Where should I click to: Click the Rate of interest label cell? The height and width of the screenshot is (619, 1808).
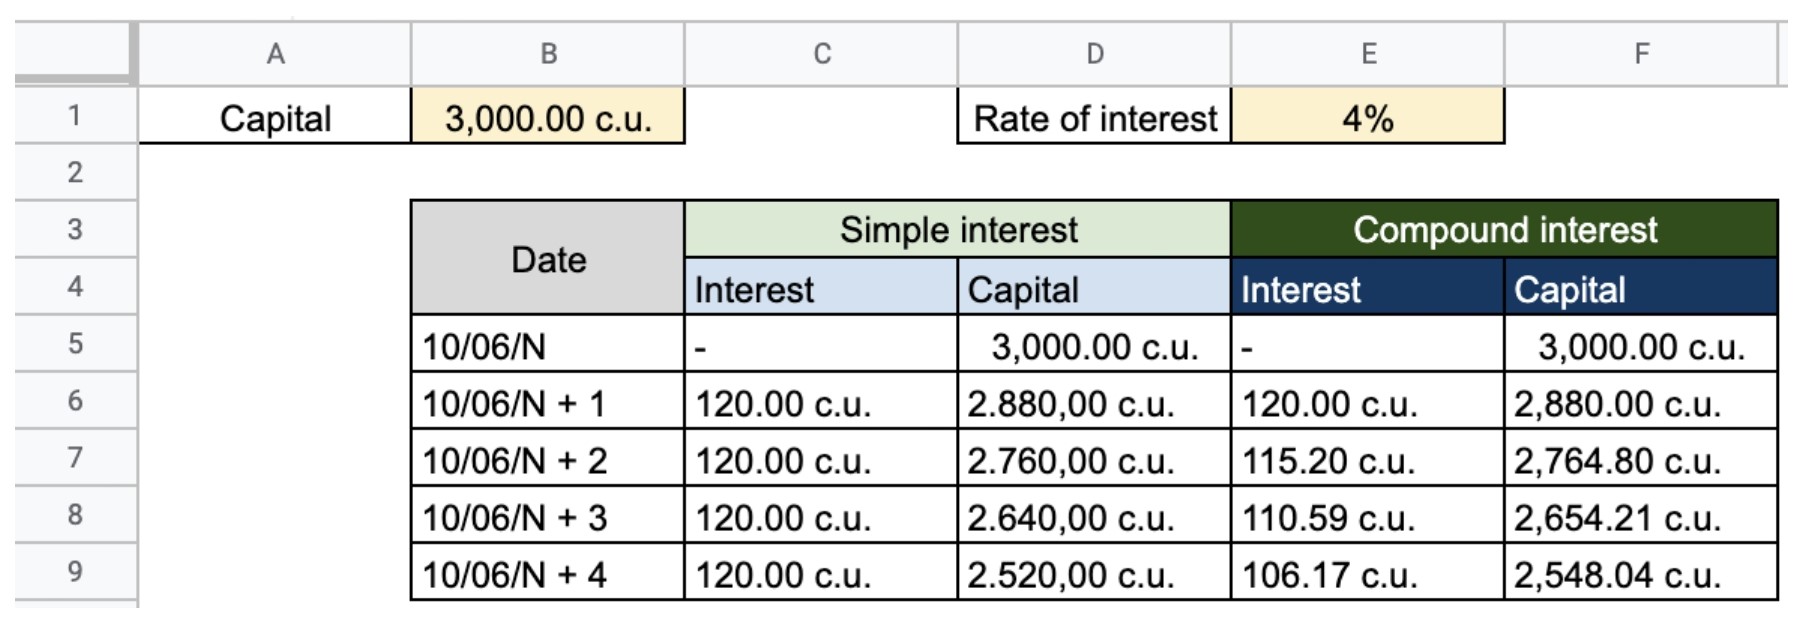pos(1094,118)
